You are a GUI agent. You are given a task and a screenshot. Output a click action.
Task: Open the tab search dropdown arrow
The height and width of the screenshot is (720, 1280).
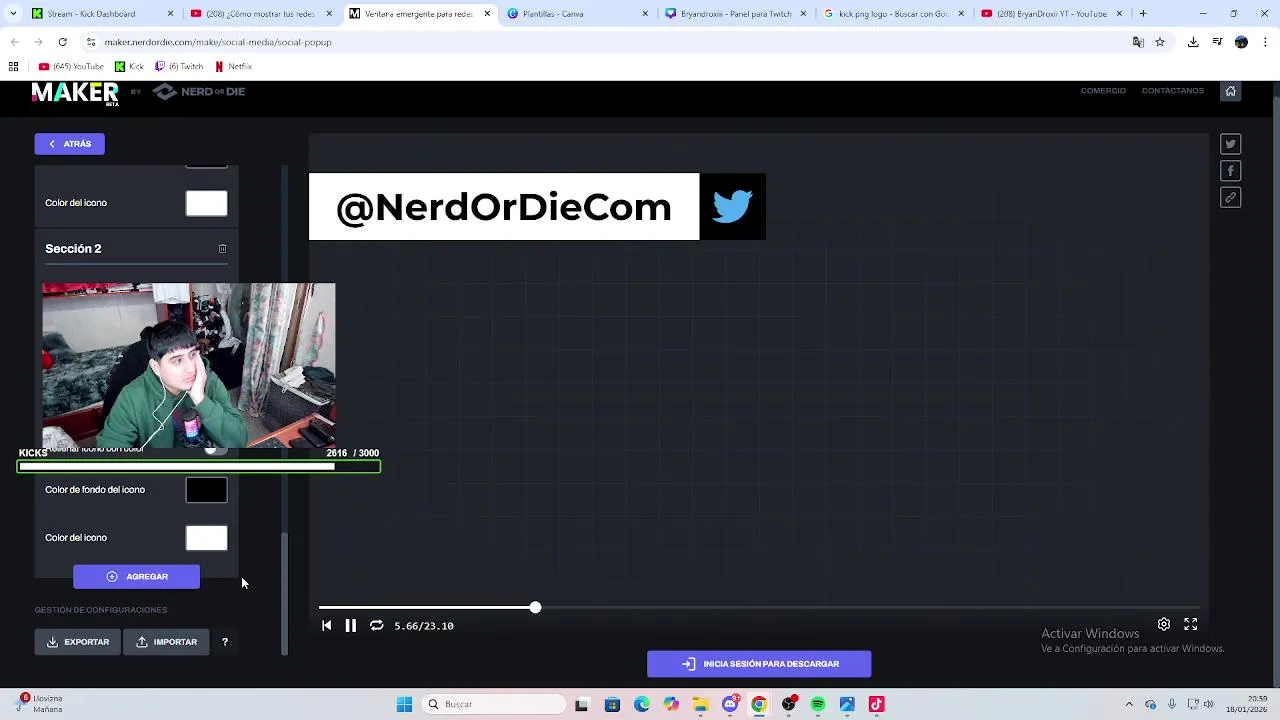[14, 14]
